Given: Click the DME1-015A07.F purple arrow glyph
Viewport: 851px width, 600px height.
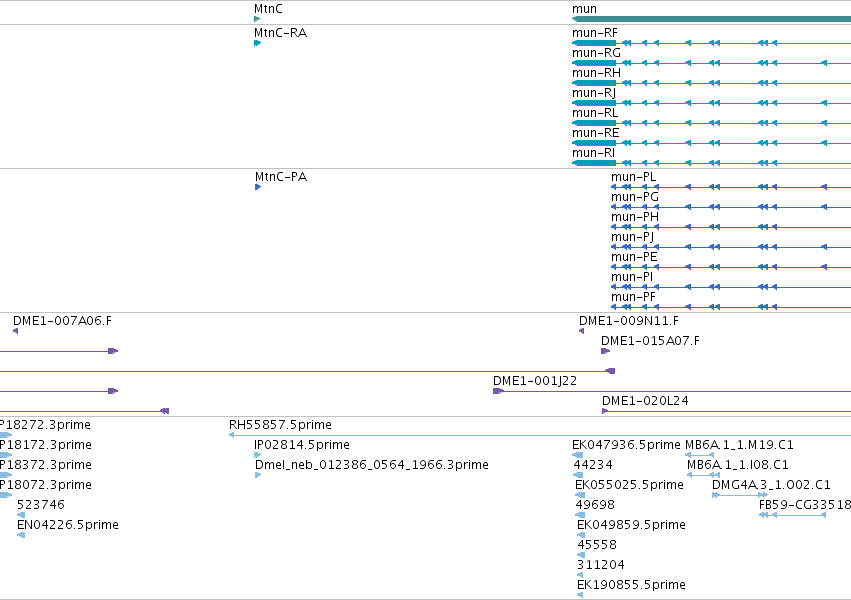Looking at the screenshot, I should (606, 351).
